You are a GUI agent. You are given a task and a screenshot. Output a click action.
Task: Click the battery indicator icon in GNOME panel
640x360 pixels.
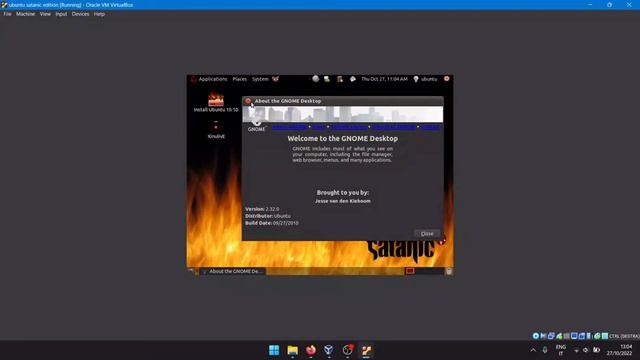click(340, 79)
